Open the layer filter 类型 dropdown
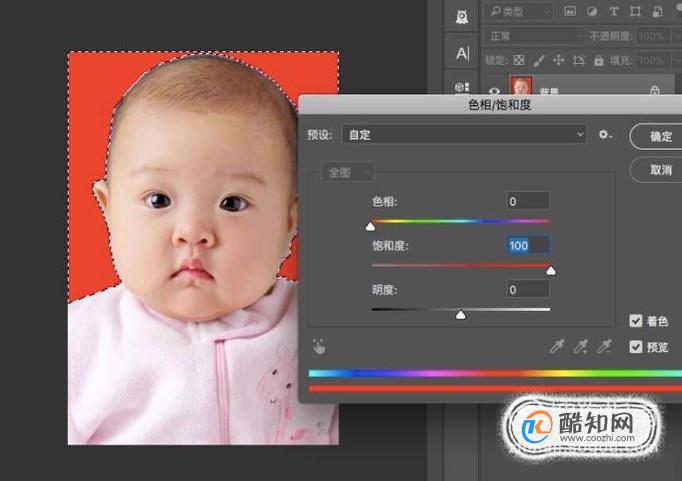 click(x=518, y=12)
